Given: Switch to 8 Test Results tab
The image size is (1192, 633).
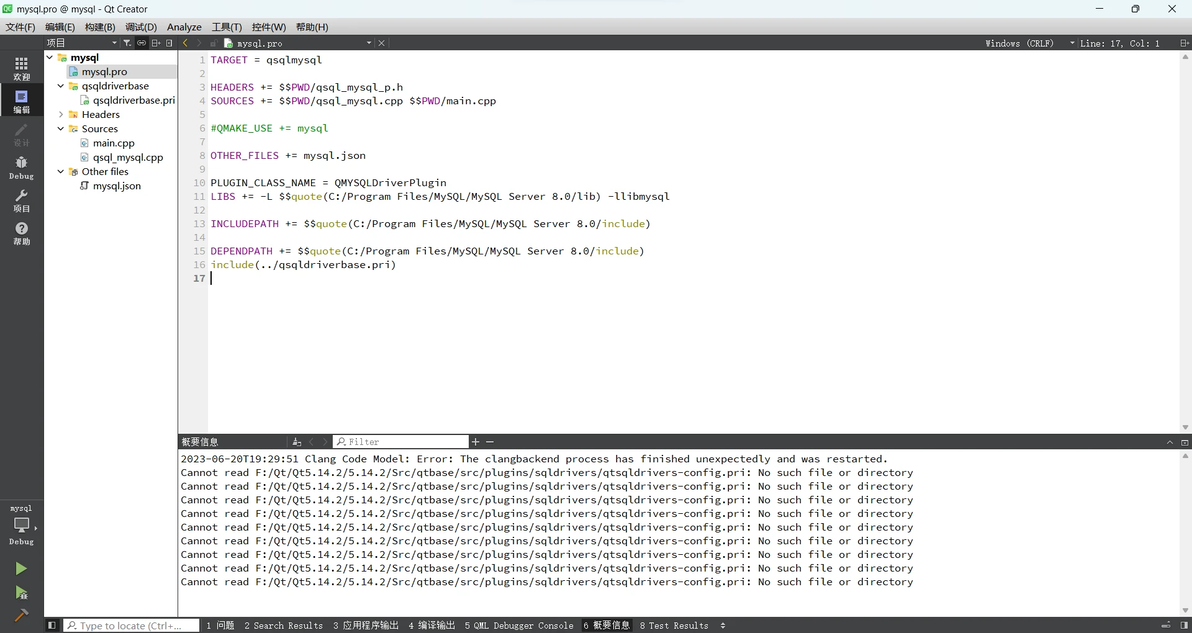Looking at the screenshot, I should pos(674,625).
